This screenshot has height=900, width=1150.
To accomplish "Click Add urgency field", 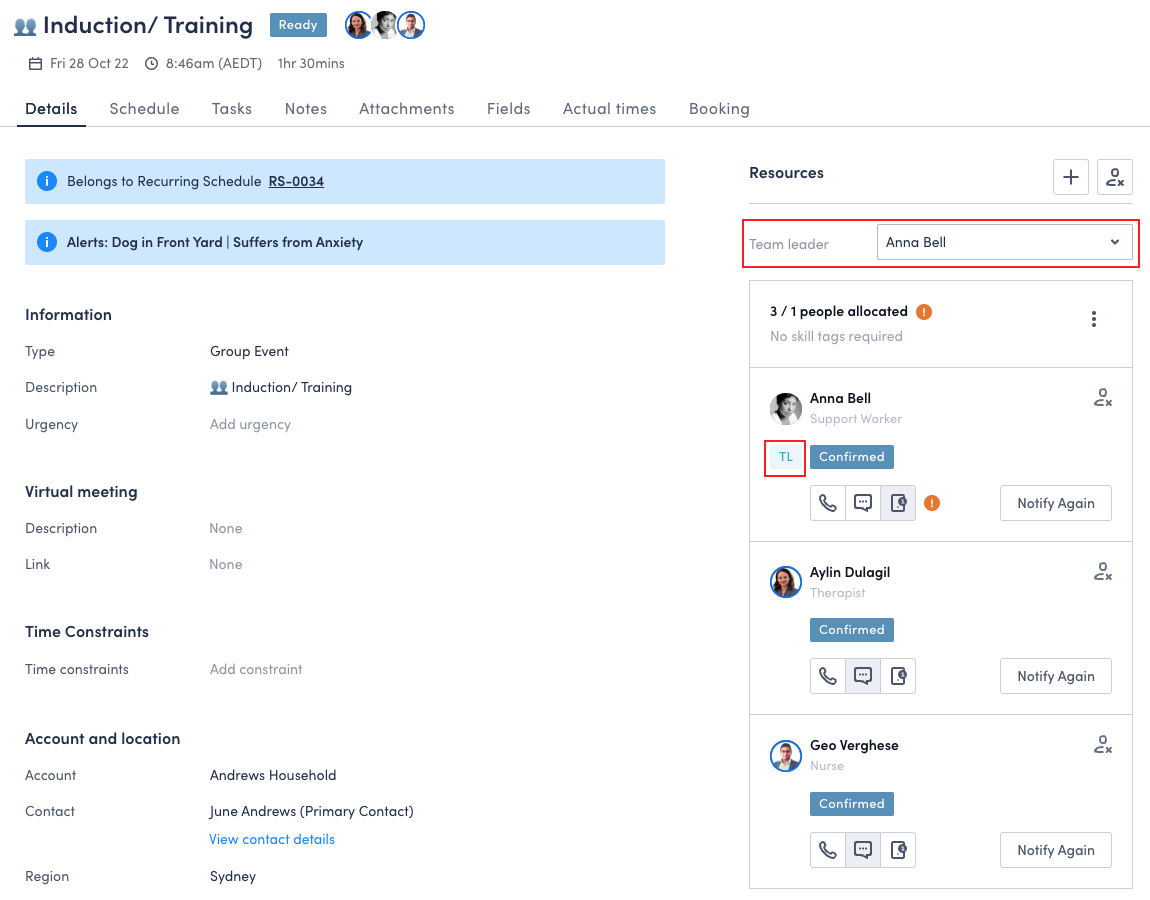I will pos(250,424).
